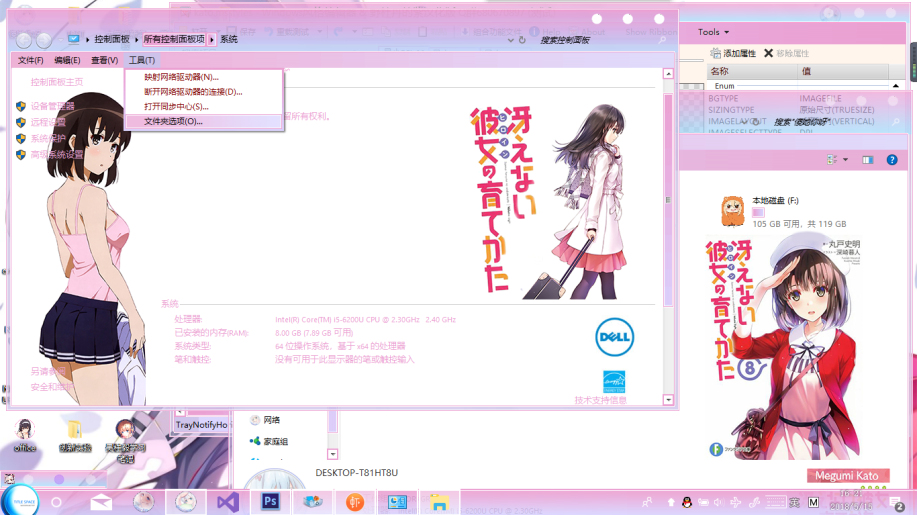Click the blue help icon in Explorer window
The image size is (917, 515).
pos(892,160)
